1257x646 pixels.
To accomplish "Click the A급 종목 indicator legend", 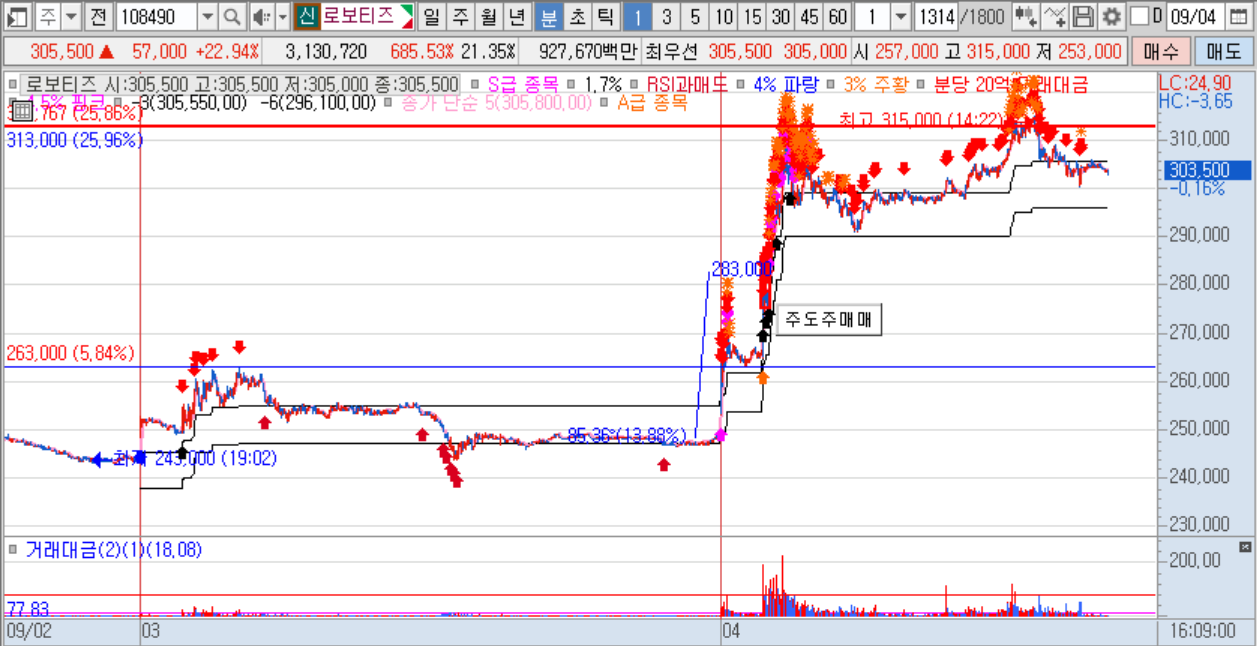I will click(x=651, y=102).
